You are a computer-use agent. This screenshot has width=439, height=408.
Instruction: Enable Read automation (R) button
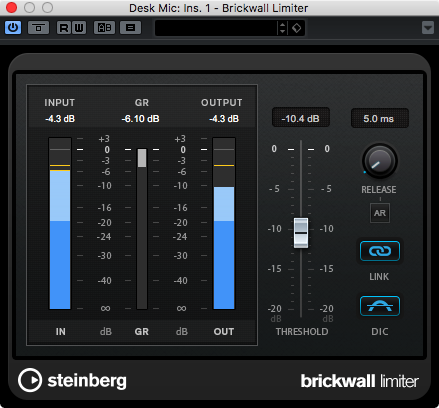coord(64,28)
